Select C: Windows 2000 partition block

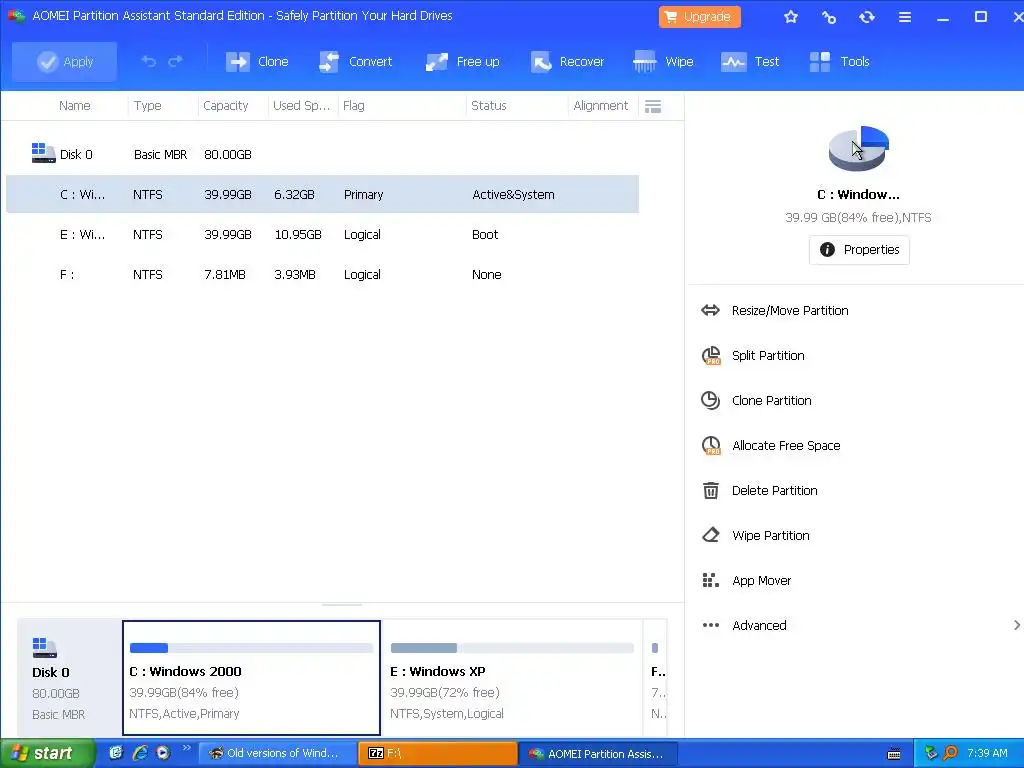251,678
